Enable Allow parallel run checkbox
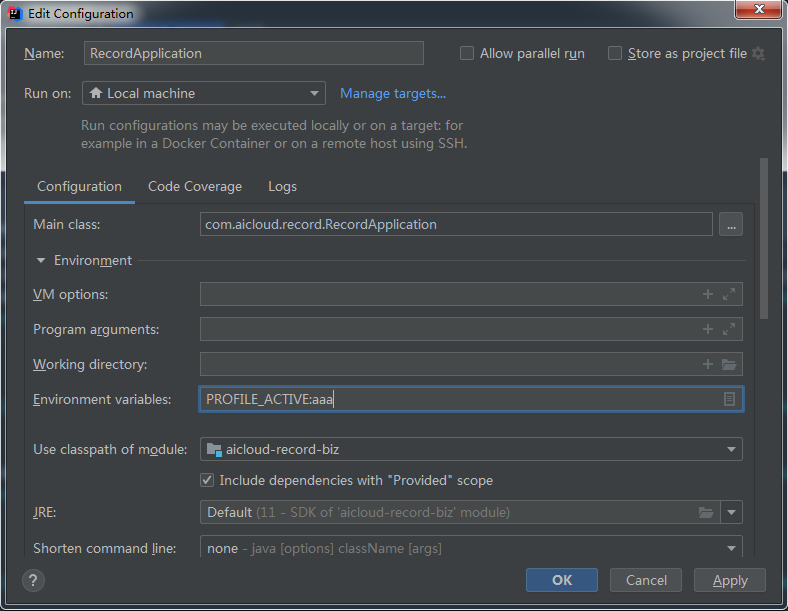Screen dimensions: 788x611 click(467, 54)
